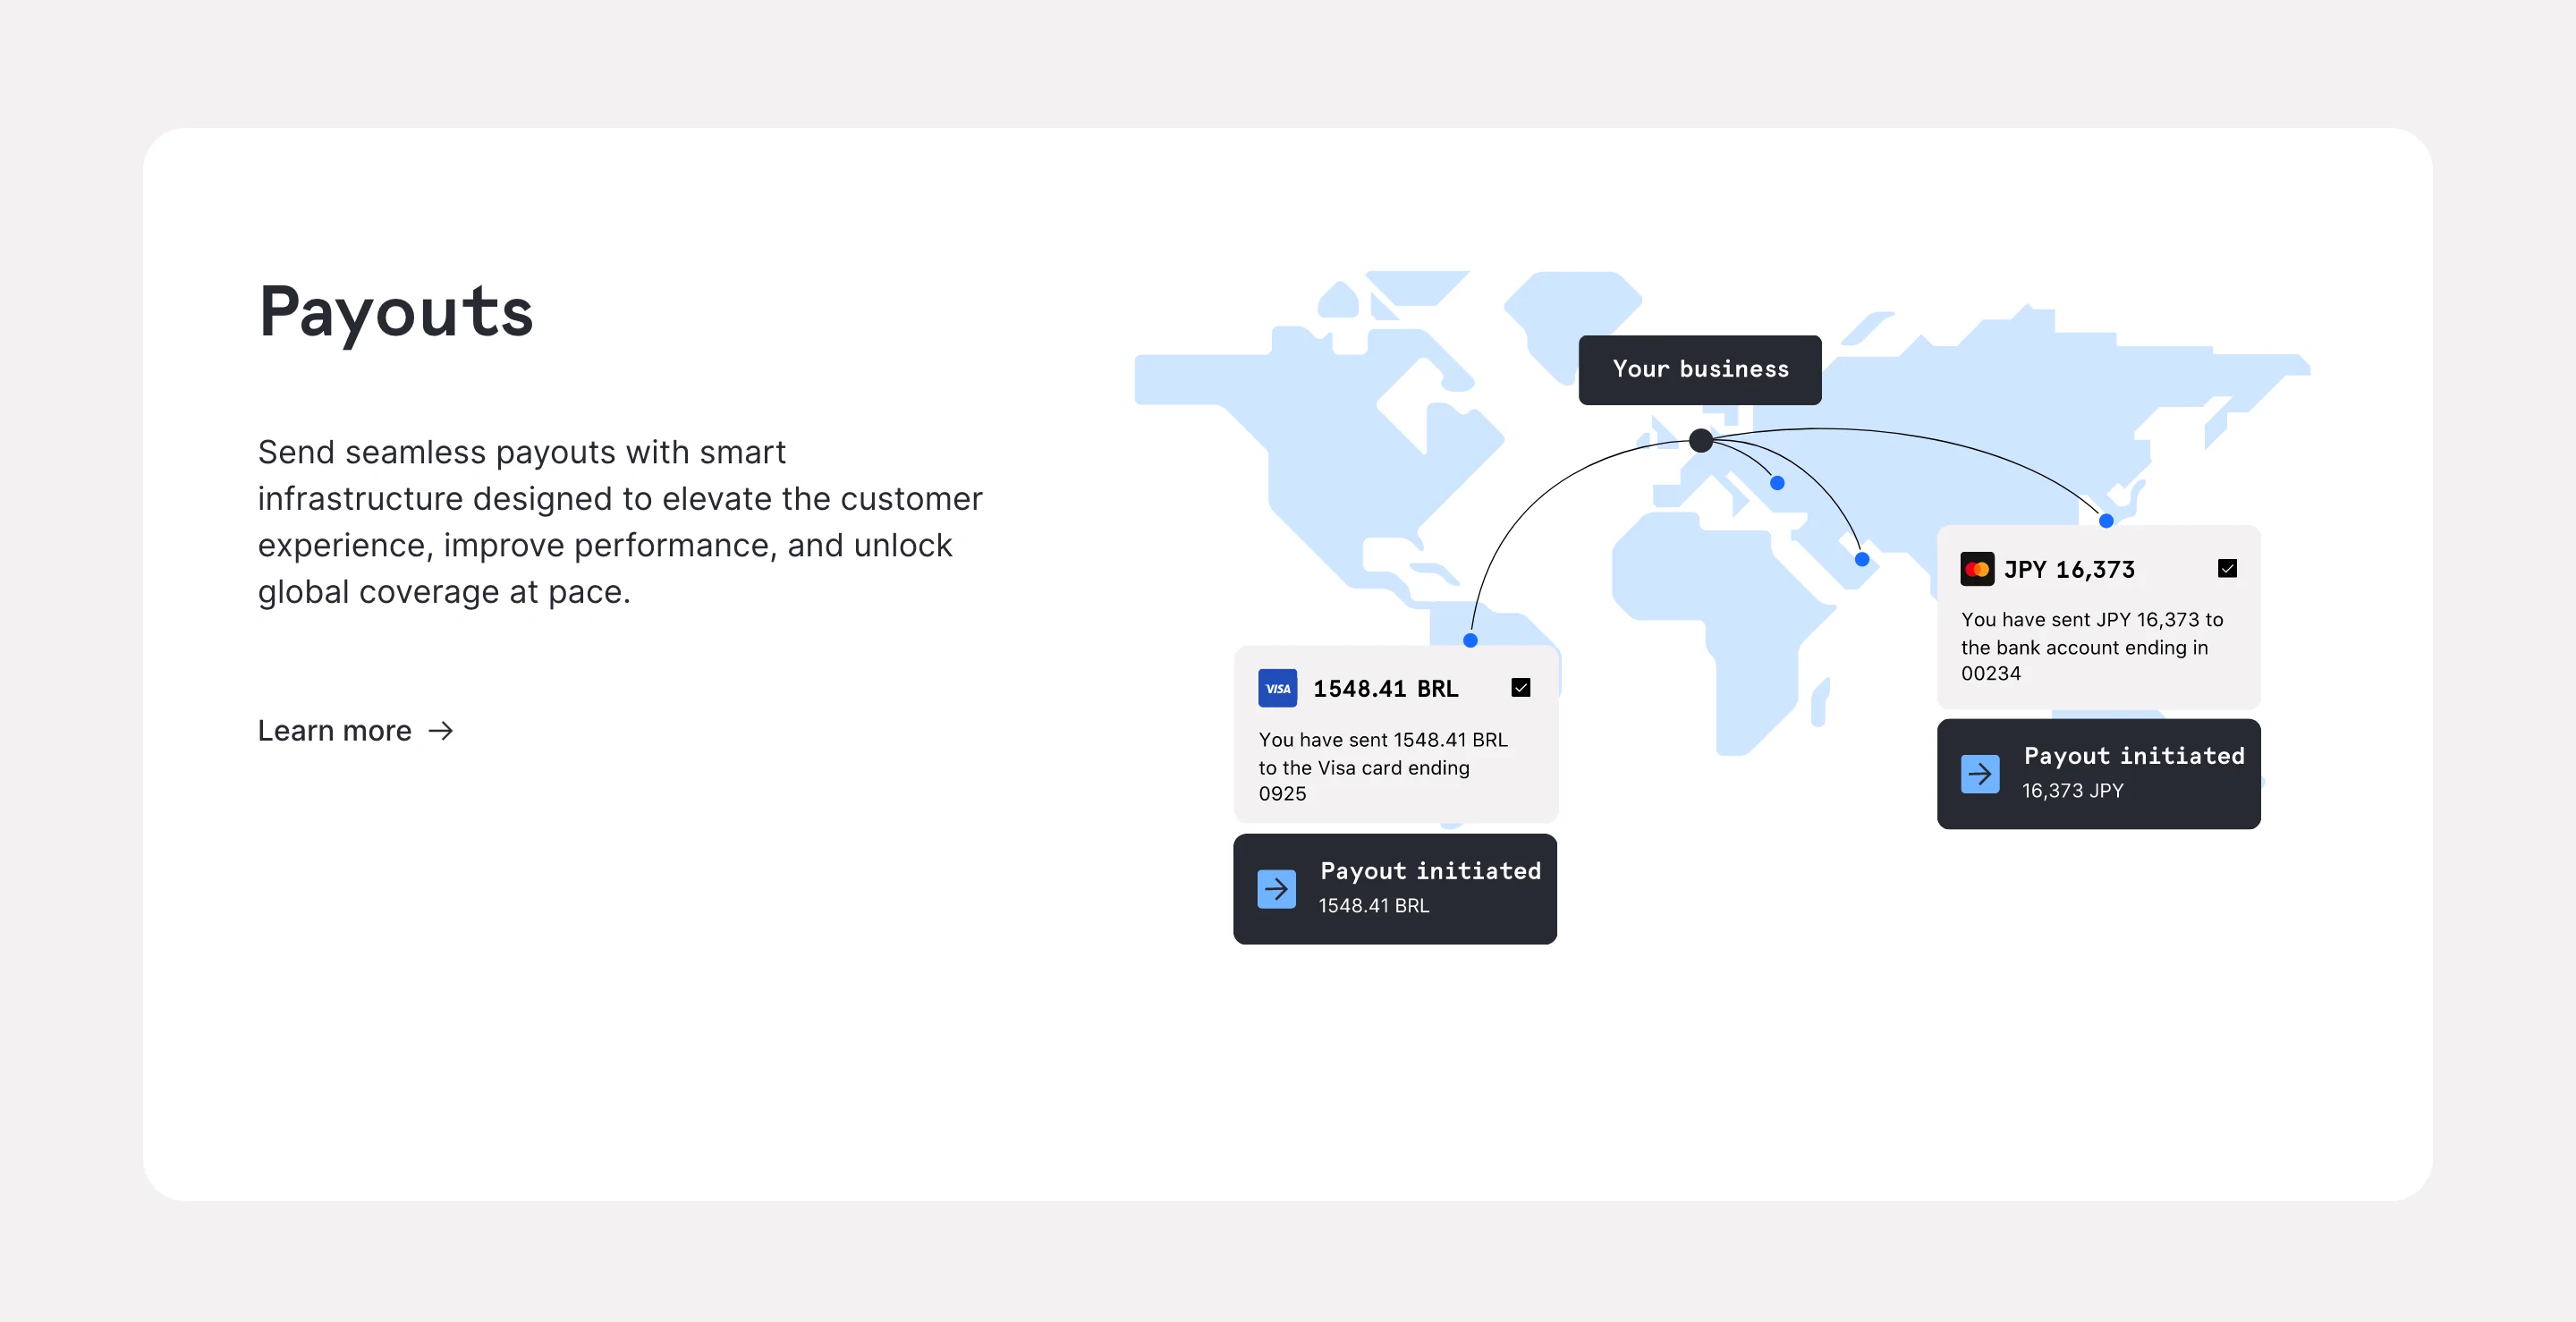This screenshot has height=1322, width=2576.
Task: Click the checkmark icon on JPY 16,373 card
Action: tap(2227, 568)
